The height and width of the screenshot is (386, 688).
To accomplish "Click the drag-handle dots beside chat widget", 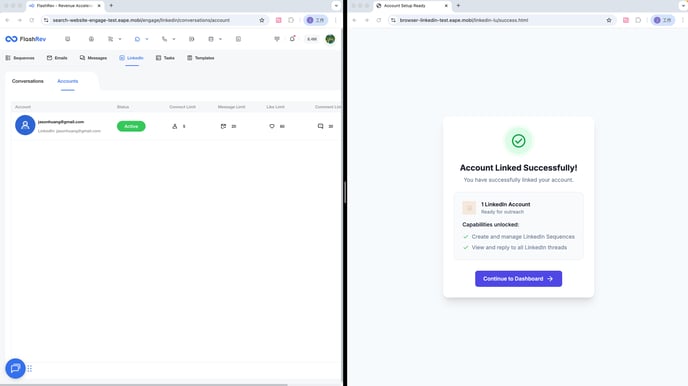I will pos(30,368).
